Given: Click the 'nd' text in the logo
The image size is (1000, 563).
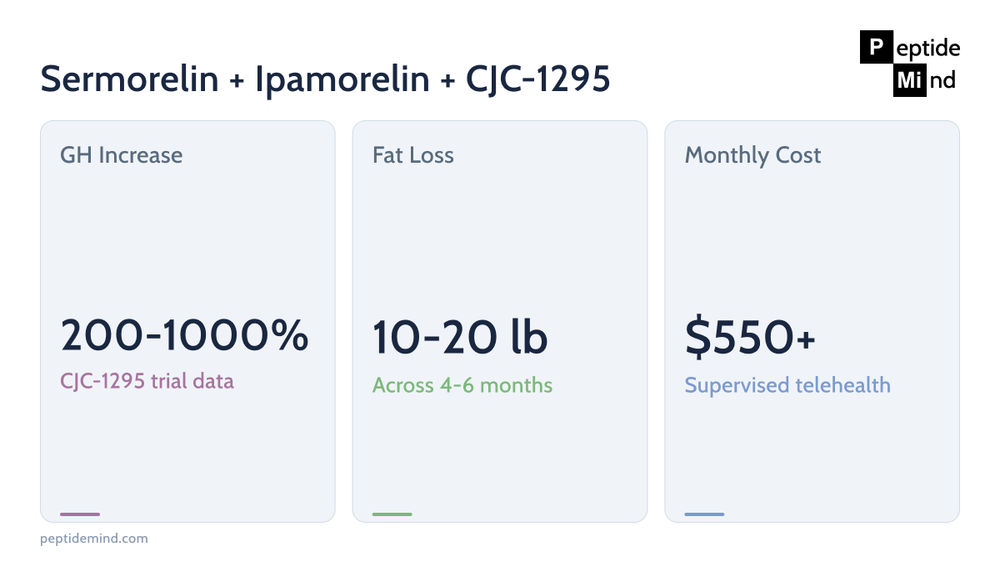Looking at the screenshot, I should click(943, 80).
